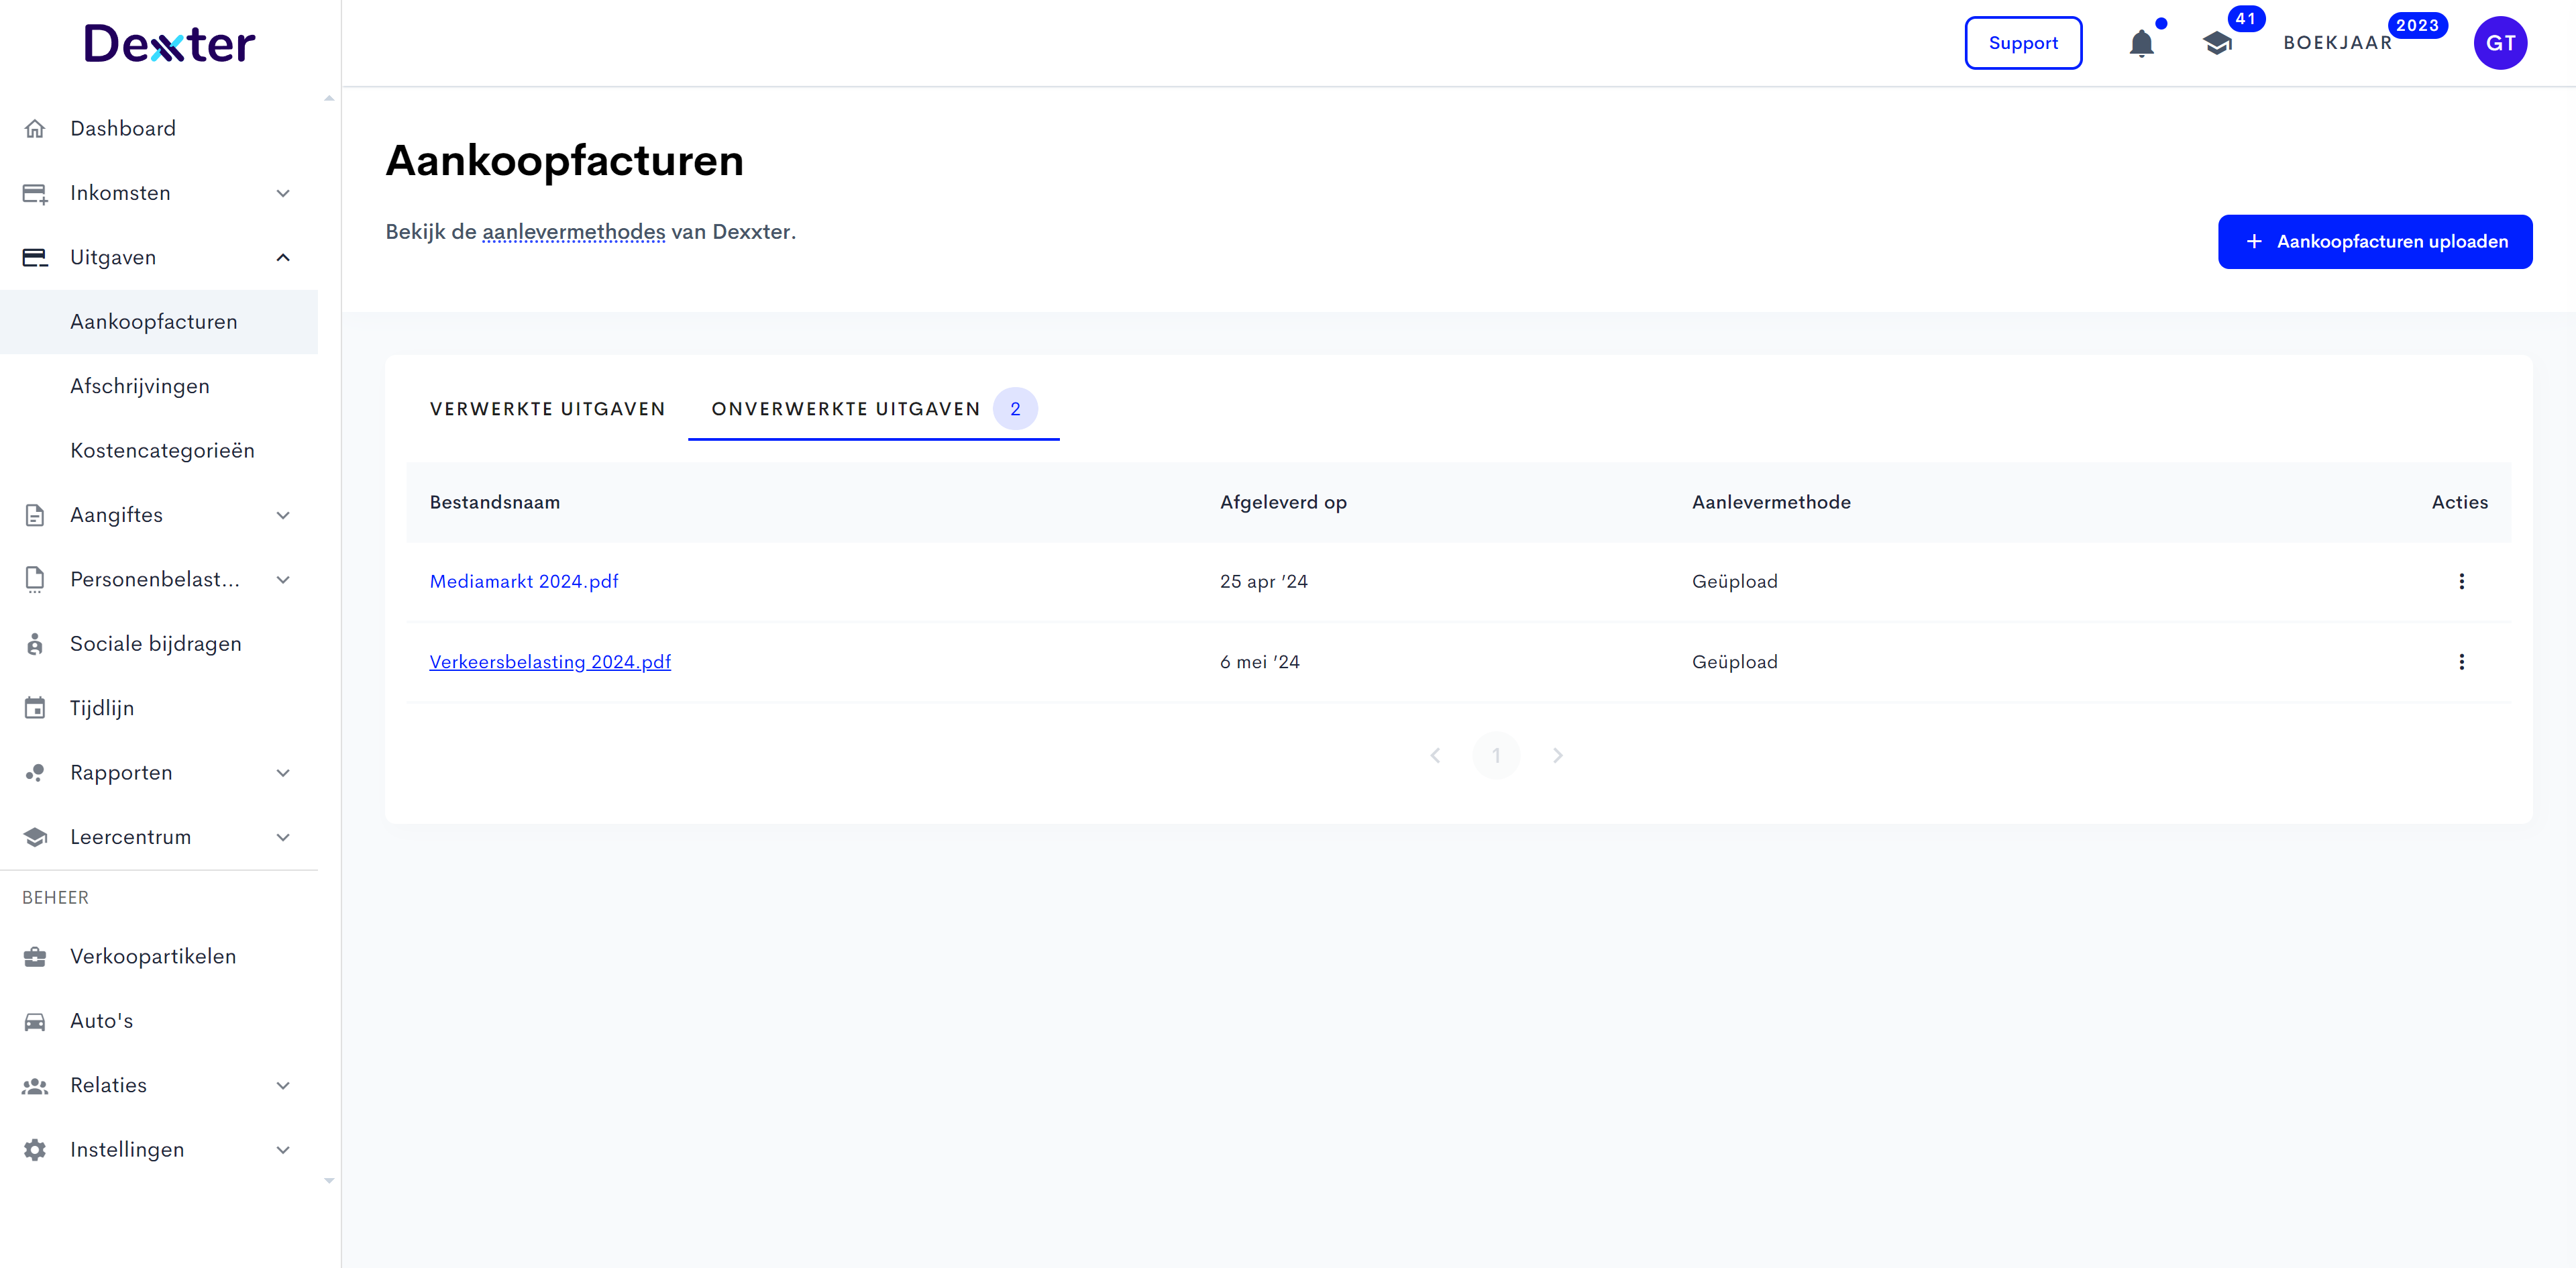Screen dimensions: 2576x1268
Task: Select page 1 in pagination
Action: (x=1496, y=756)
